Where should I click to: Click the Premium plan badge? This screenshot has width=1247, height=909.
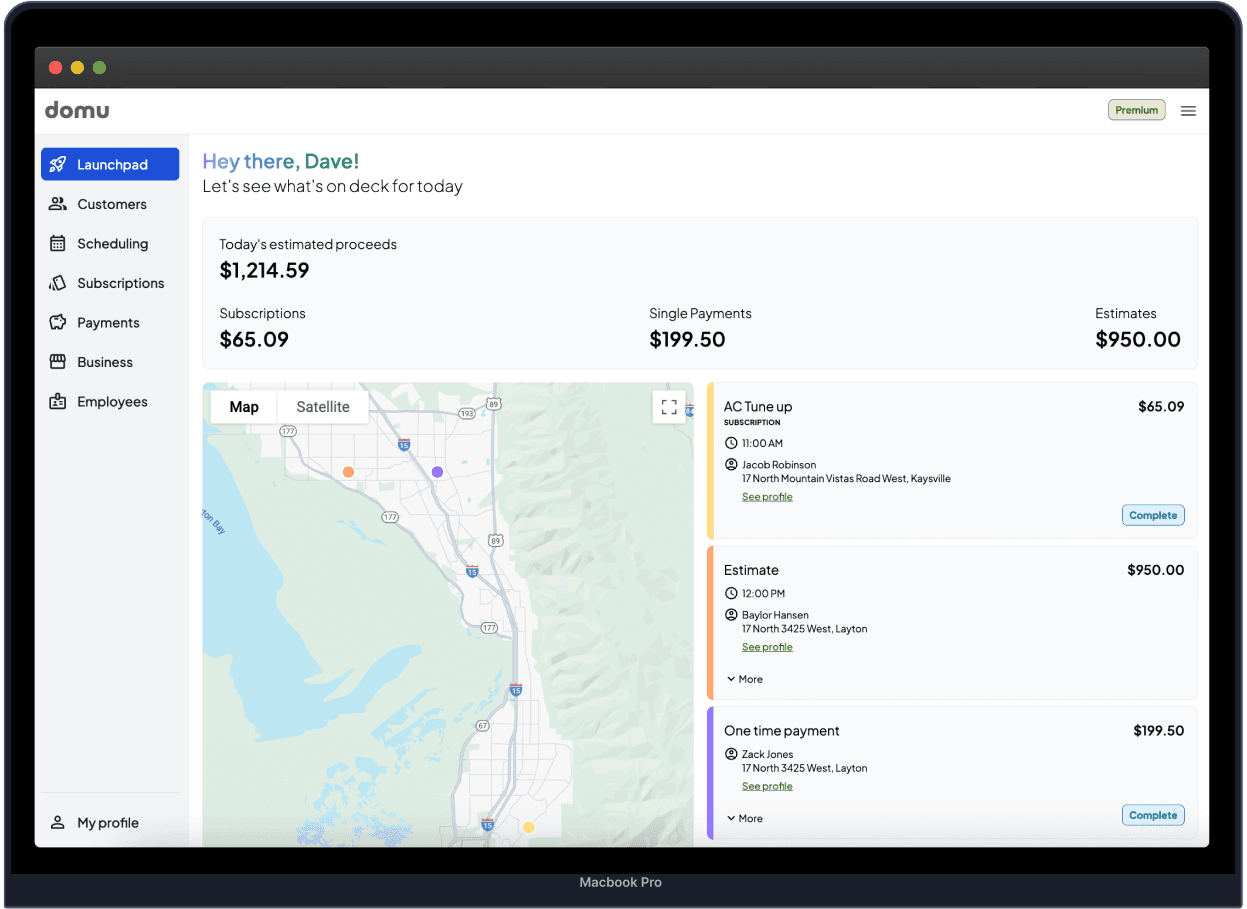[1136, 110]
